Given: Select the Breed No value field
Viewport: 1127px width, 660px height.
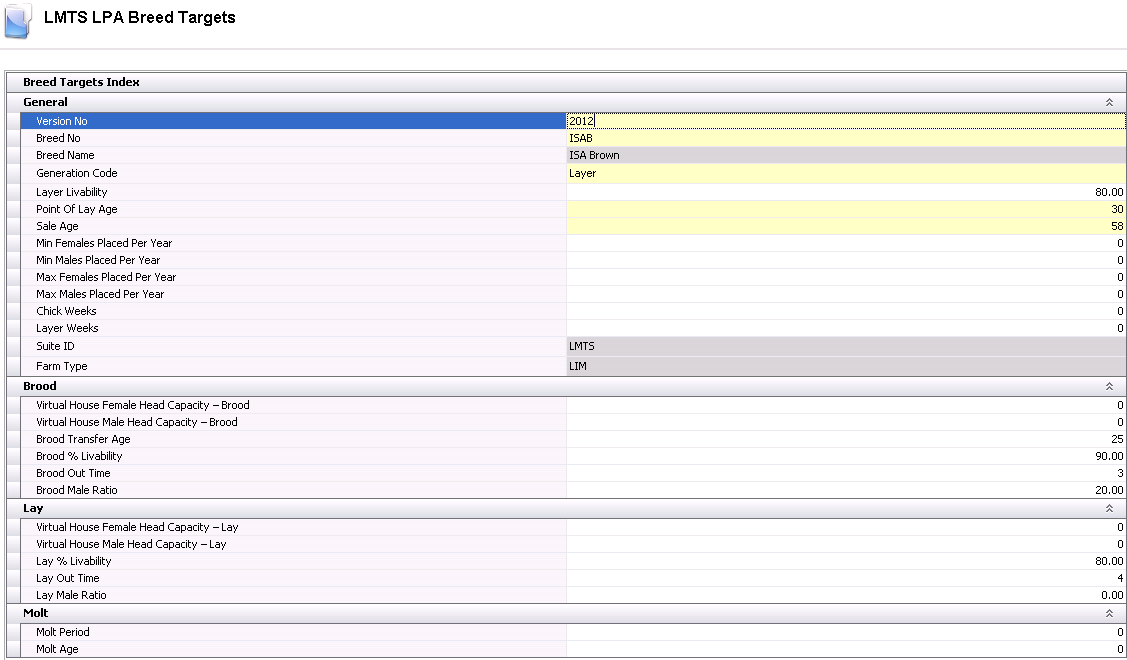Looking at the screenshot, I should point(845,138).
